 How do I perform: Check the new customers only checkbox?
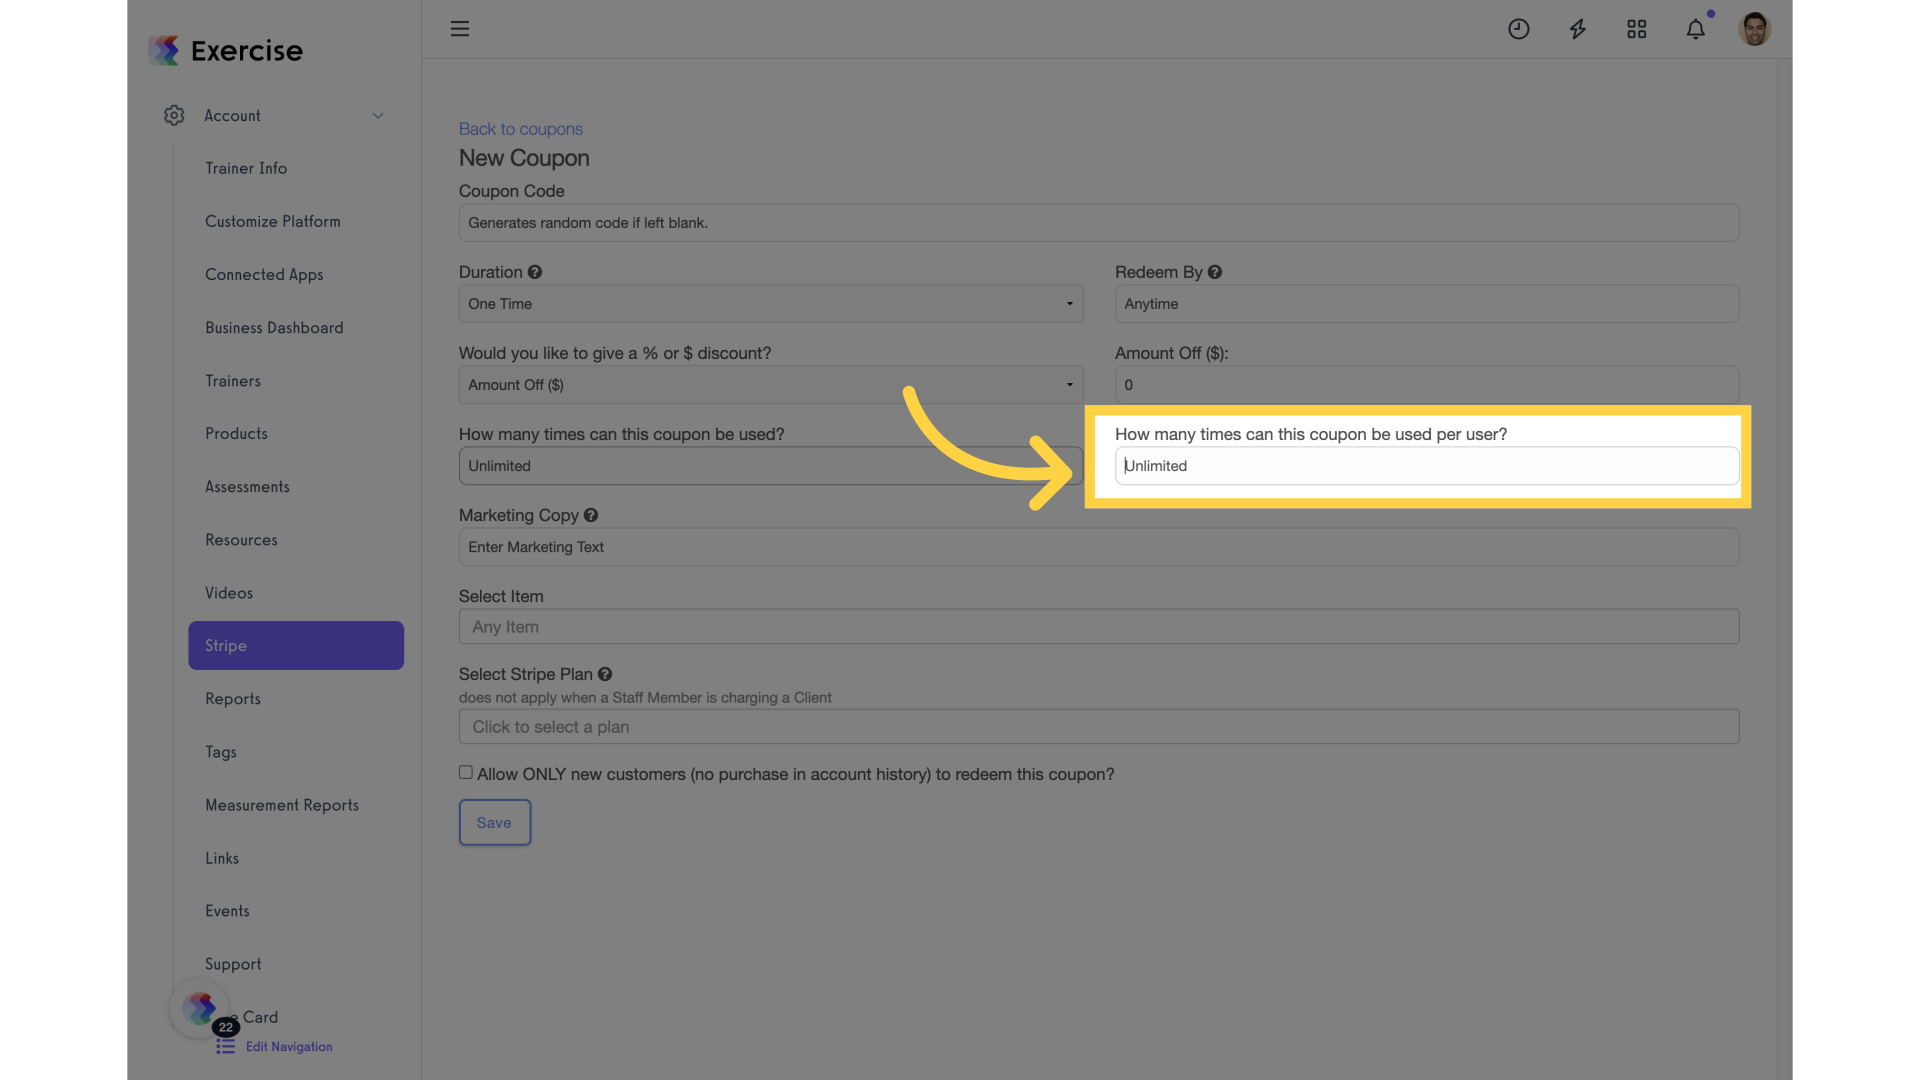466,772
